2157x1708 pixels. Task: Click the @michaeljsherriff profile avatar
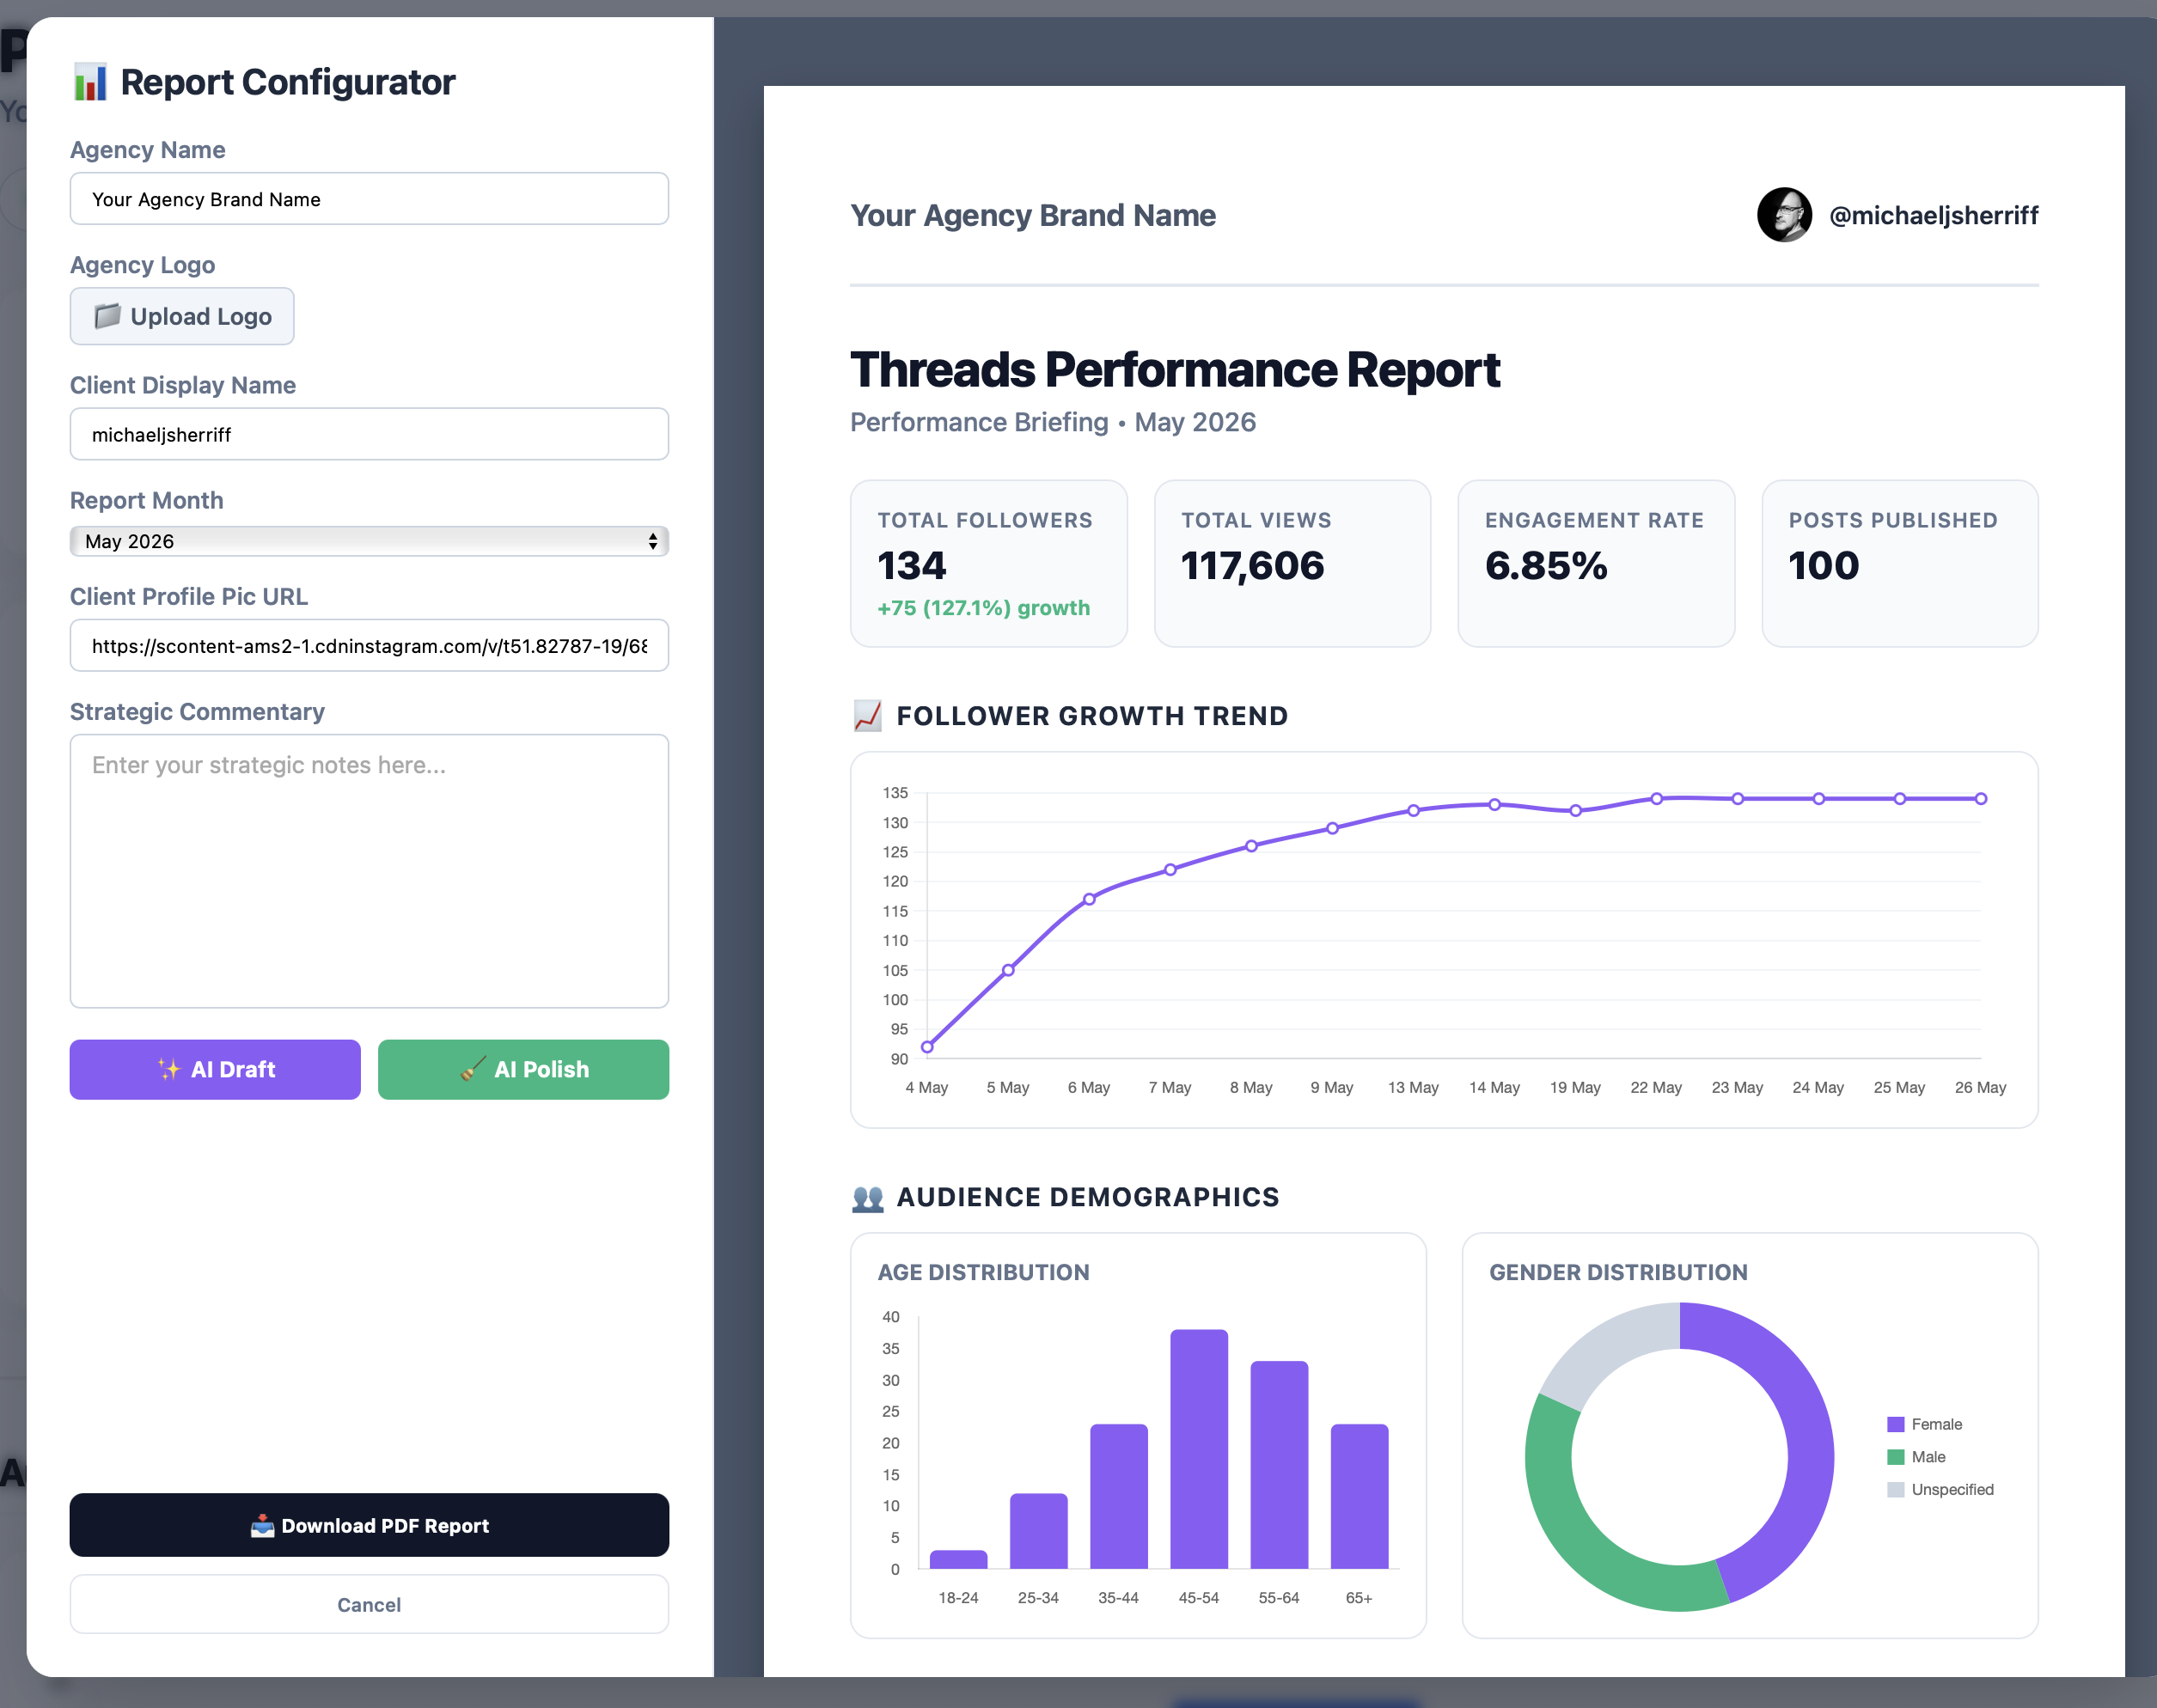1784,215
